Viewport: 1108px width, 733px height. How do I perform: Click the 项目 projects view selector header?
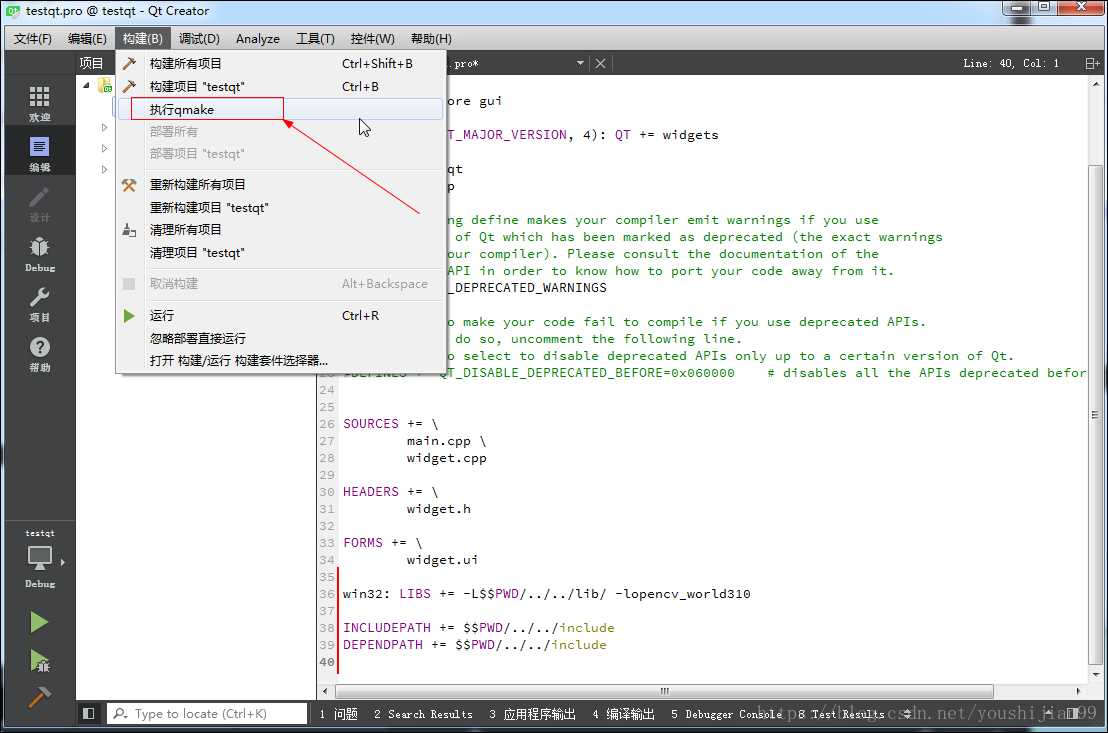tap(91, 64)
